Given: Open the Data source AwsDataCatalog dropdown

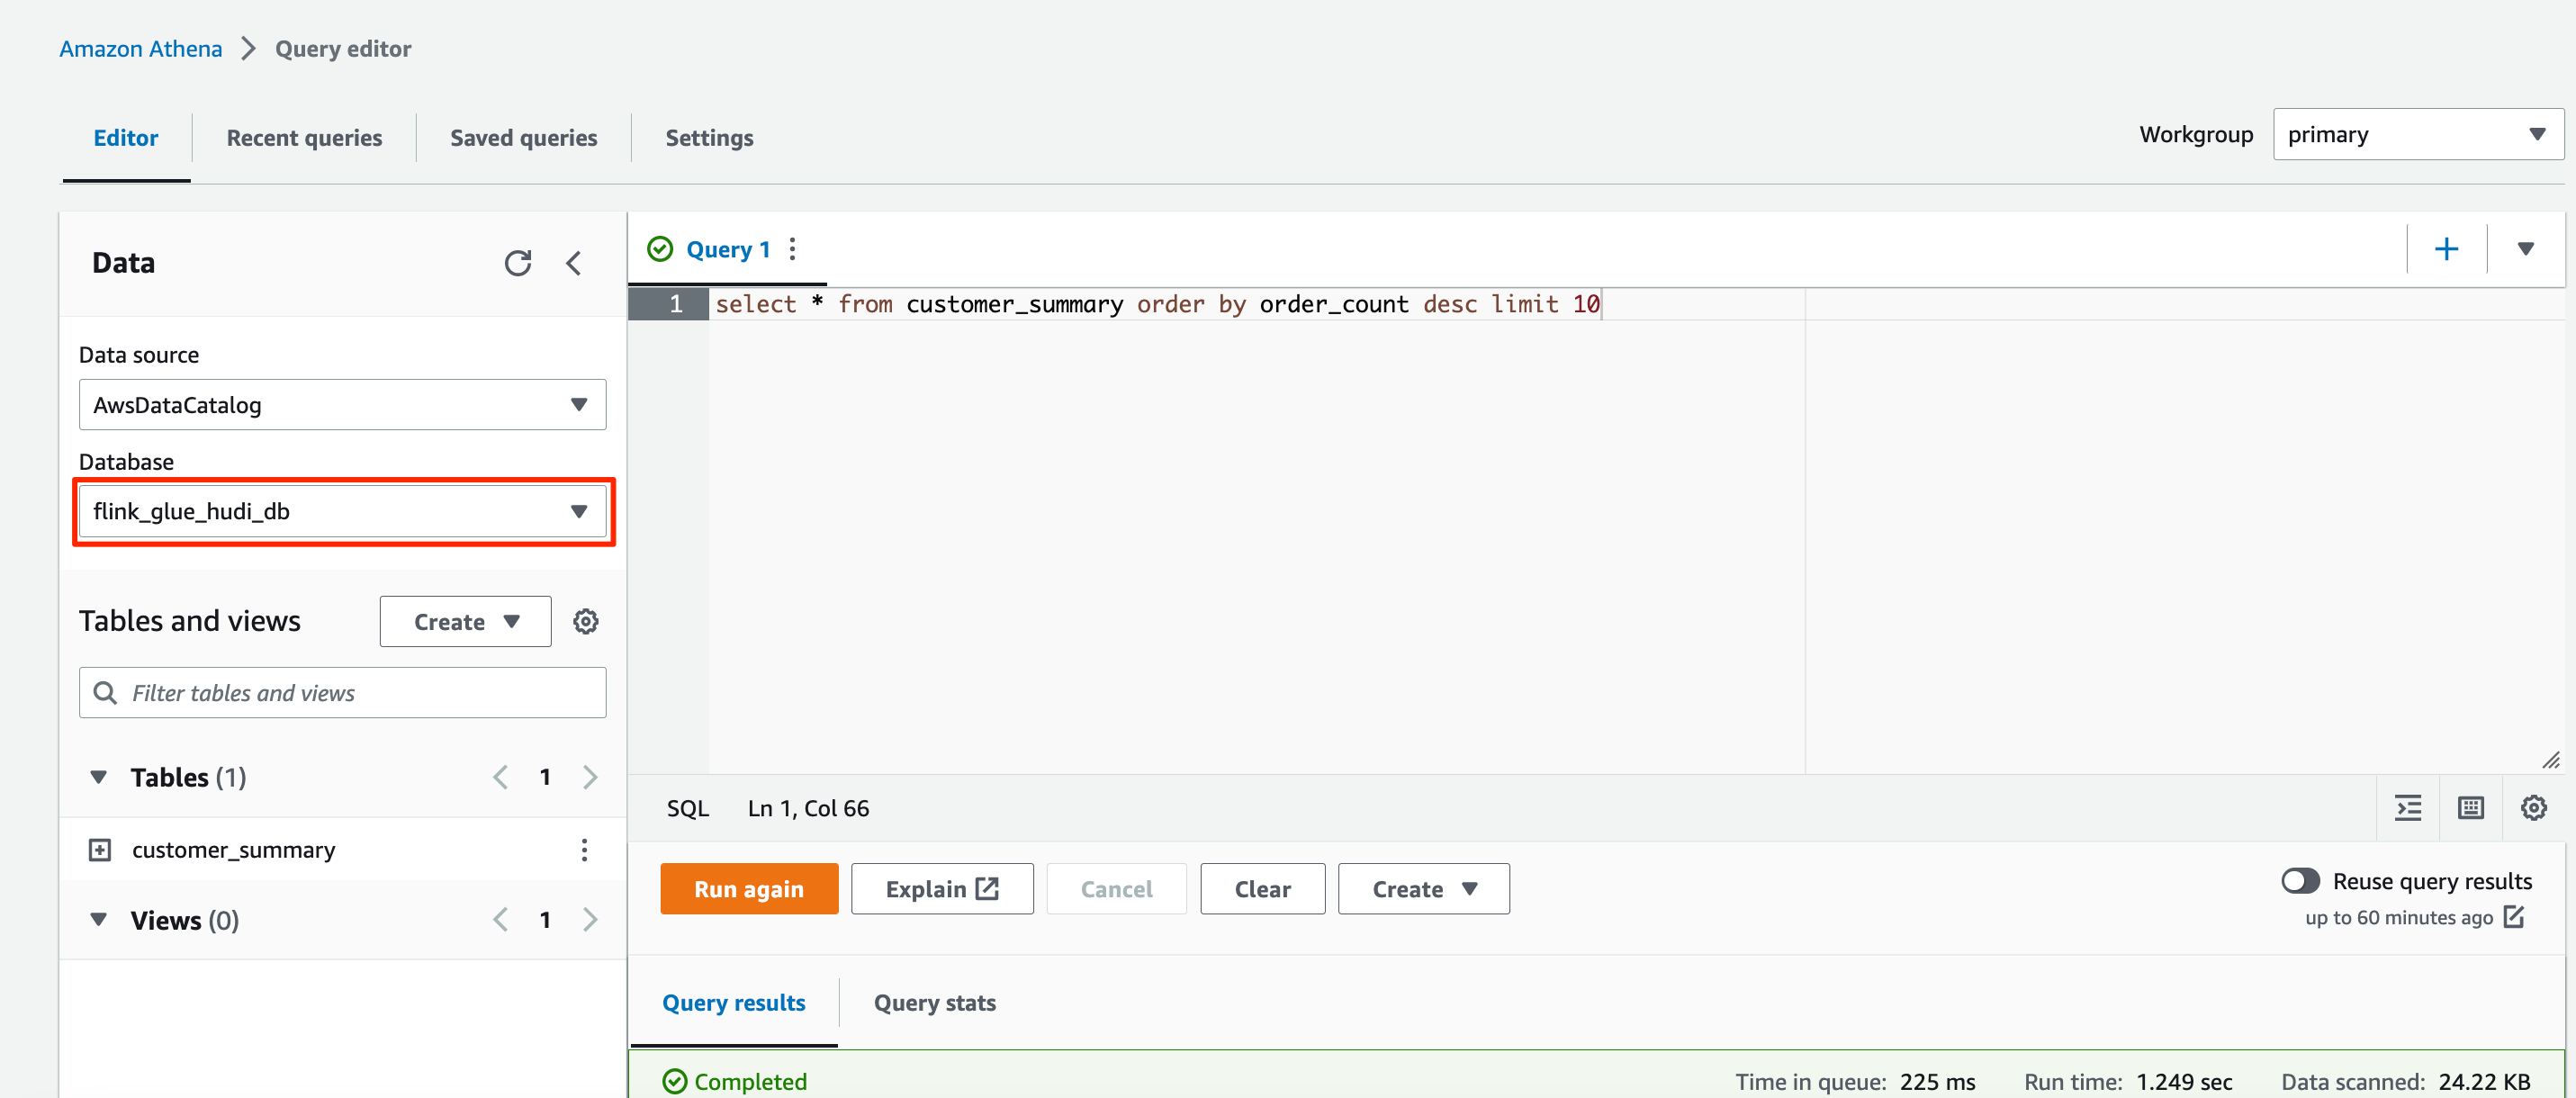Looking at the screenshot, I should [x=342, y=404].
